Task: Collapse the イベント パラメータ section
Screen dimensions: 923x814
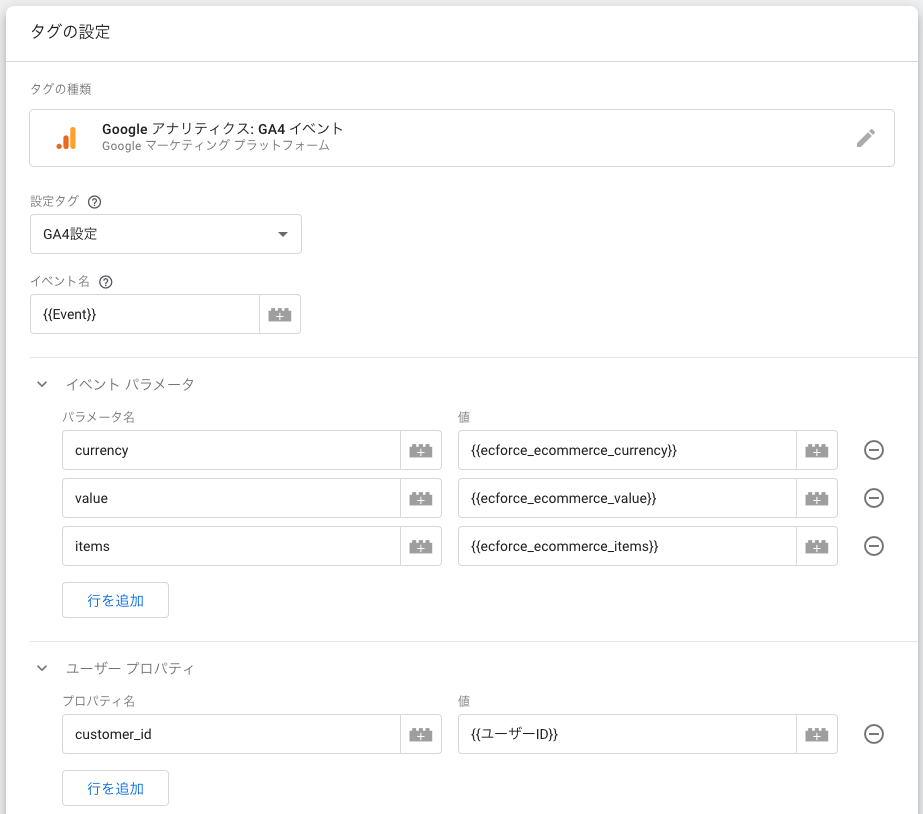Action: click(x=42, y=384)
